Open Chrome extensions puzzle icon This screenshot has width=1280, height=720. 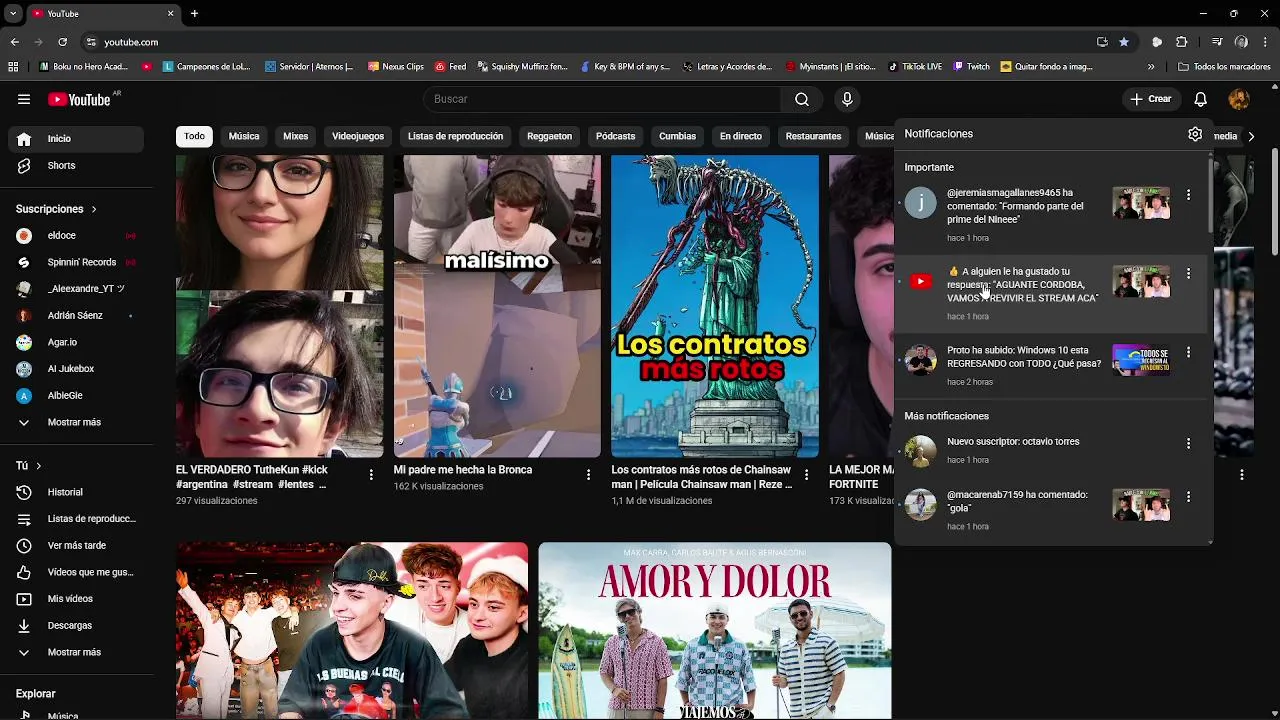[x=1182, y=42]
